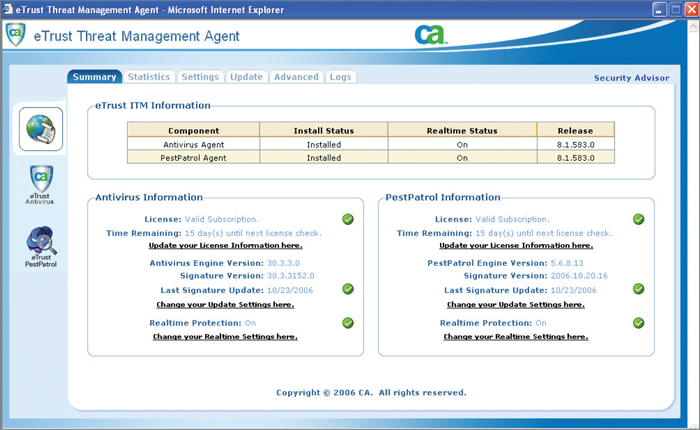Switch to the Statistics tab

click(x=149, y=77)
